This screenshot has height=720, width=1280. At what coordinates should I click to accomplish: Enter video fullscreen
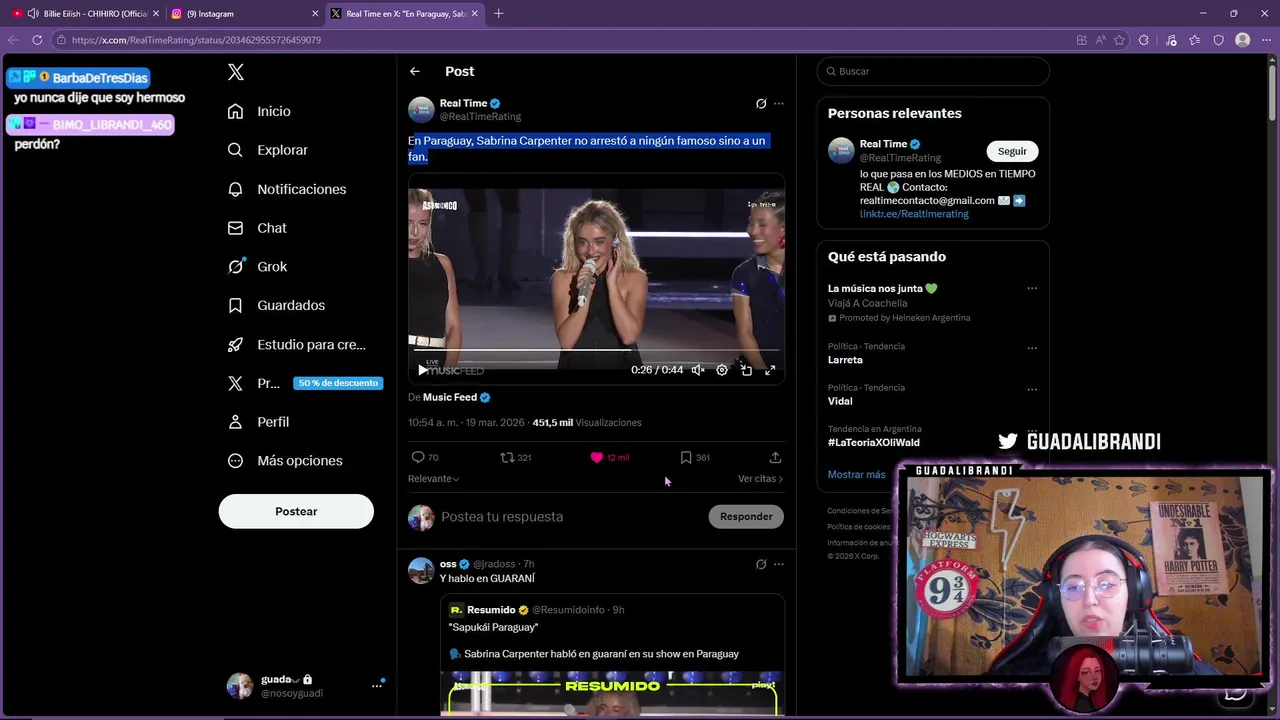tap(770, 370)
